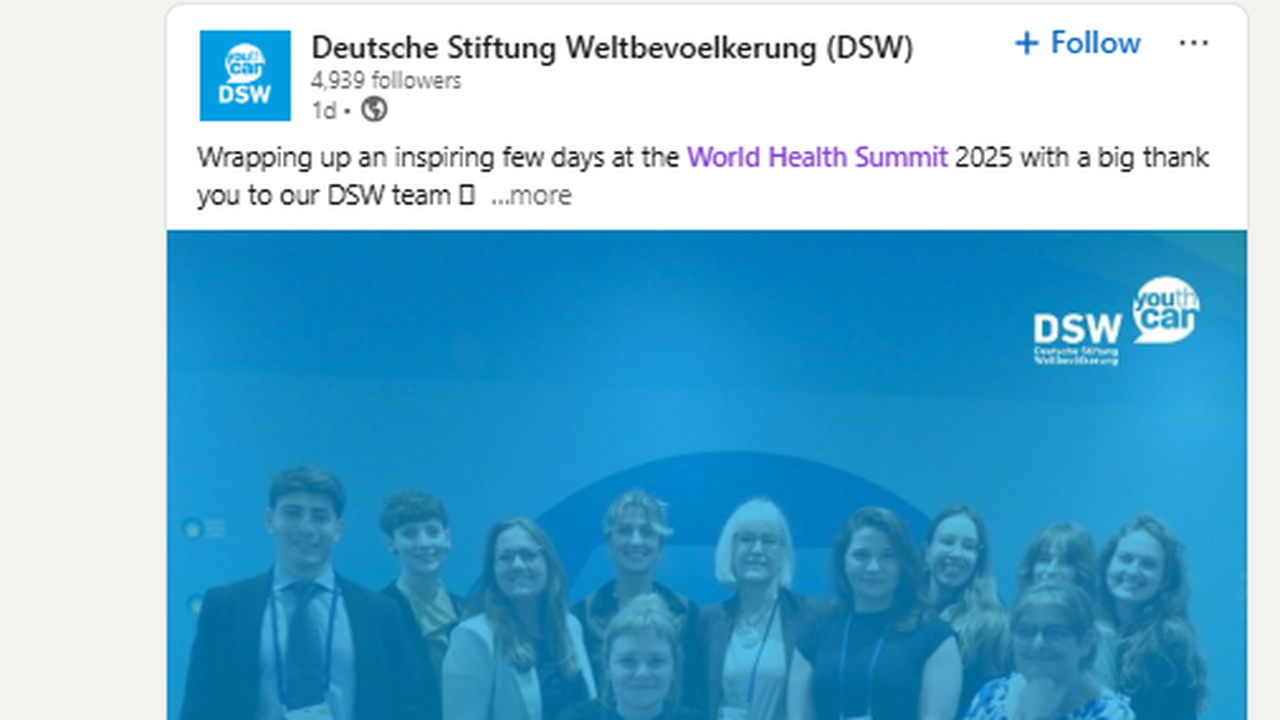This screenshot has height=720, width=1280.
Task: Click the white DSW logo watermark in photo
Action: point(1078,328)
